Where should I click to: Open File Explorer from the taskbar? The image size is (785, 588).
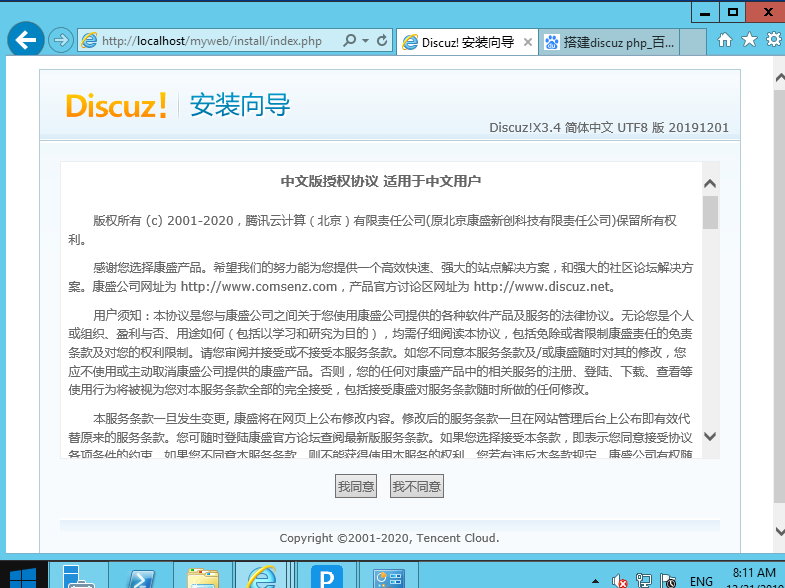click(203, 576)
